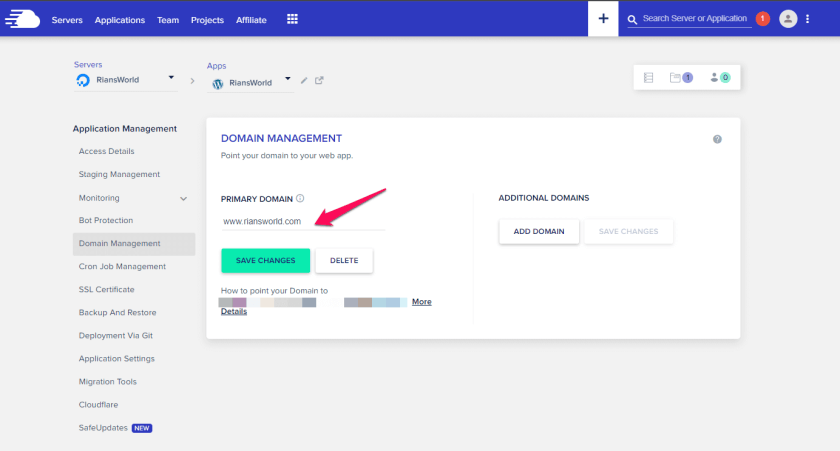
Task: Open the More Details link
Action: (422, 302)
